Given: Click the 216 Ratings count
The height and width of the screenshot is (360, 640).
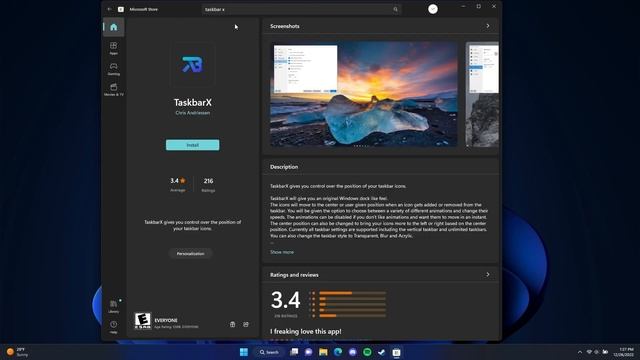Looking at the screenshot, I should 208,184.
